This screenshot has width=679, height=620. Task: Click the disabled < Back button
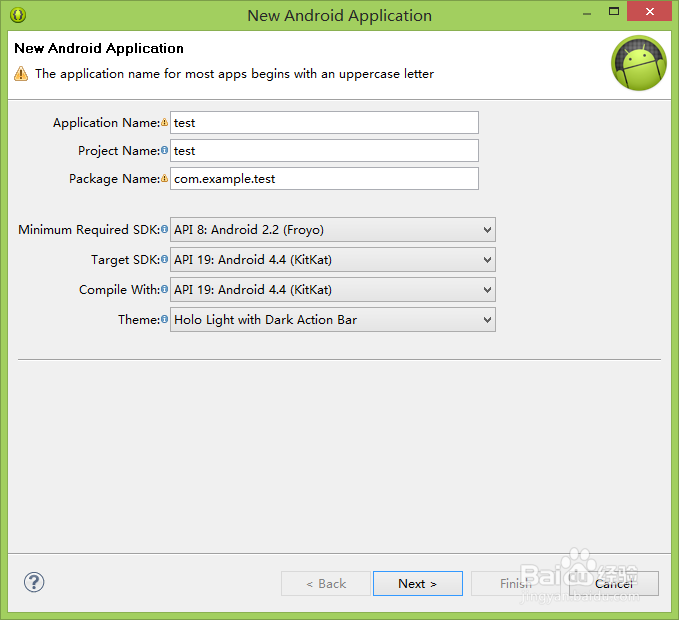(326, 584)
